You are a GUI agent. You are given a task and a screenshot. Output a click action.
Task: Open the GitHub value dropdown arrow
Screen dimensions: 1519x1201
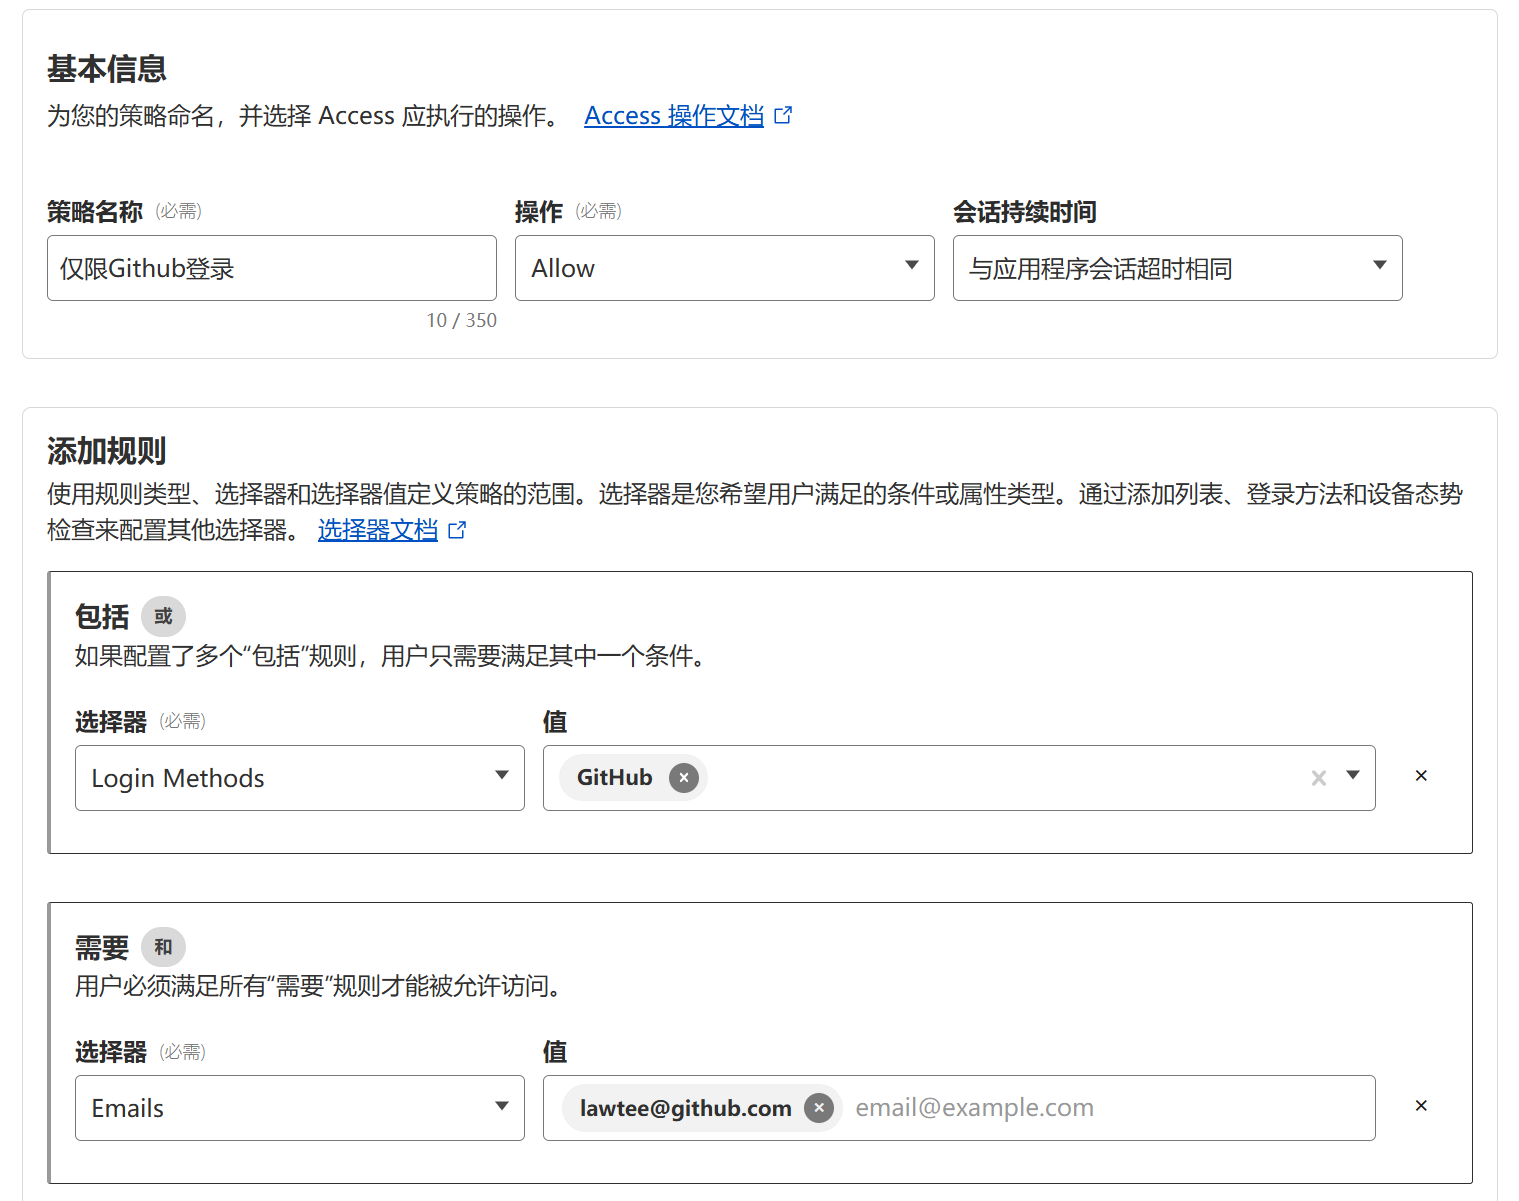point(1353,776)
